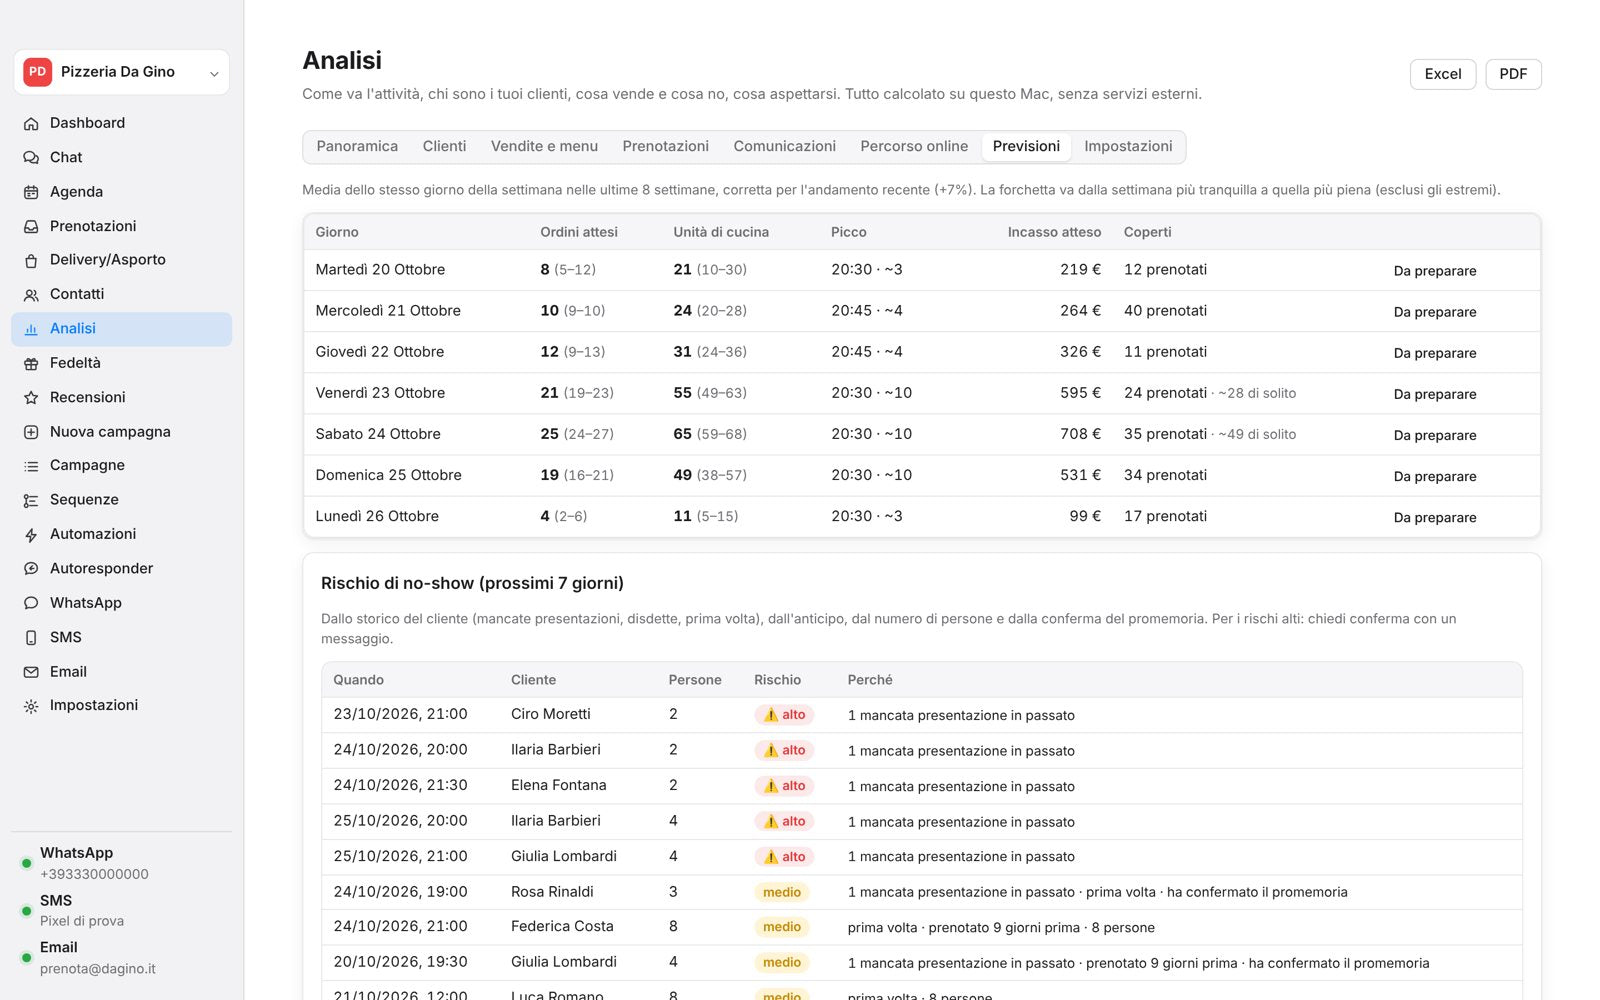
Task: Select the Delivery/Asporto bag icon
Action: [31, 260]
